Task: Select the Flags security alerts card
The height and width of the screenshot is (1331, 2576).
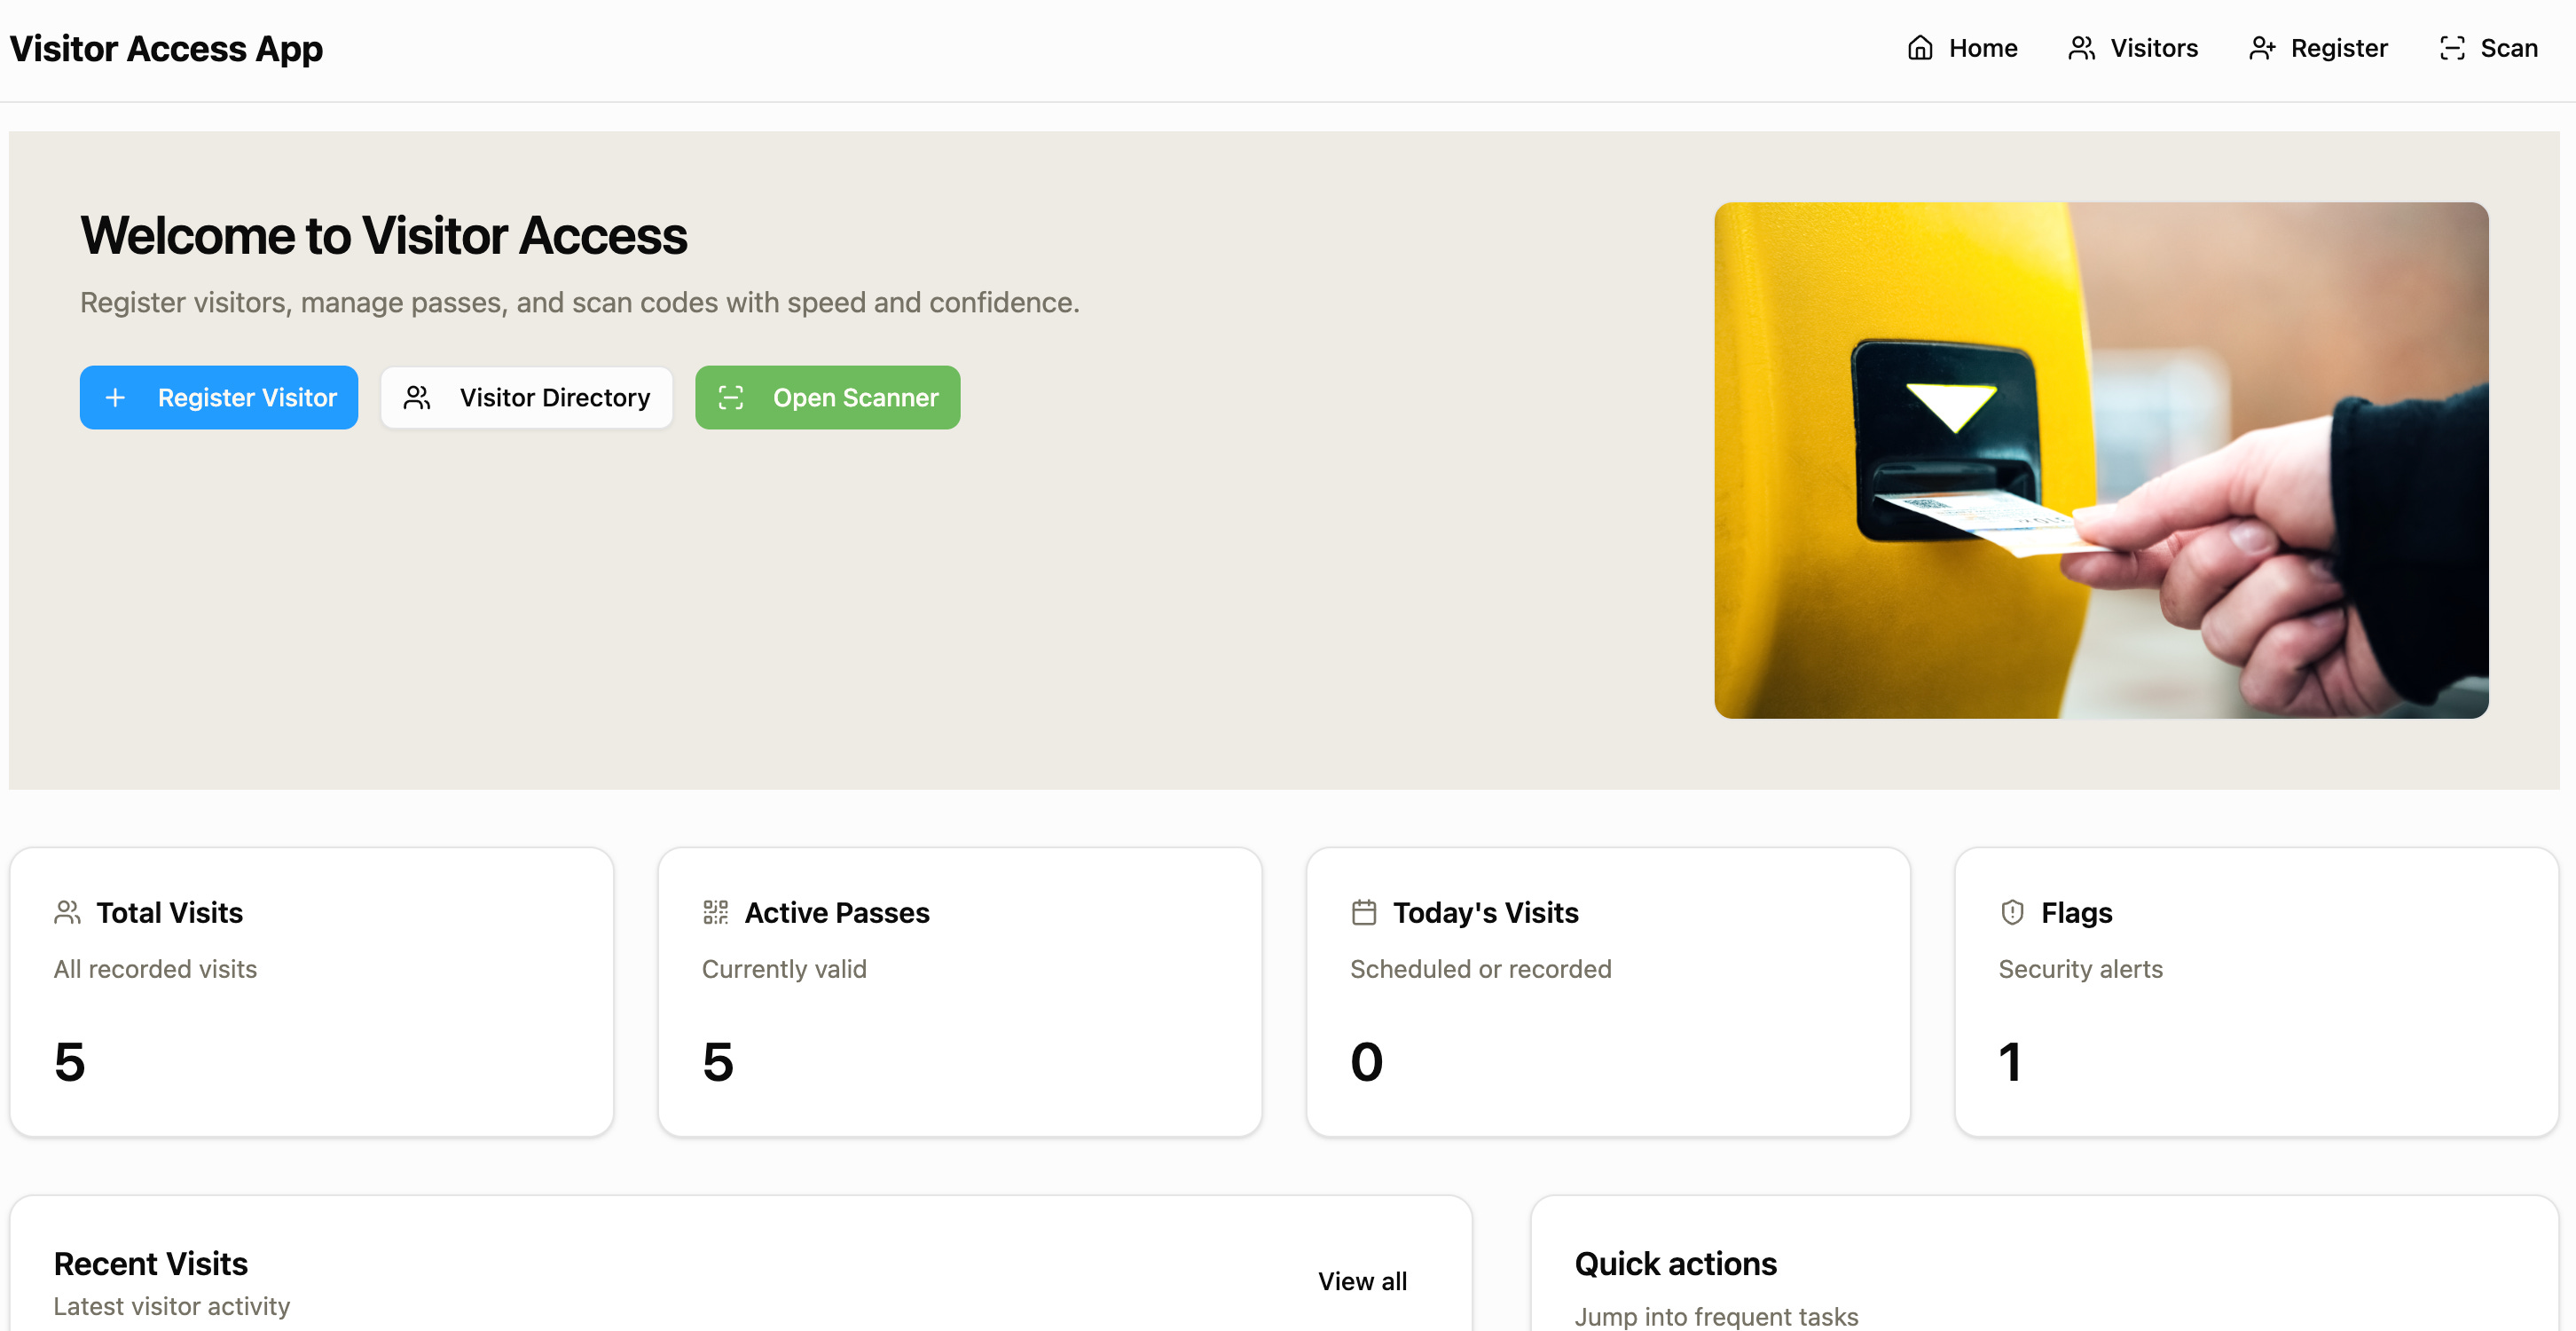Action: [x=2256, y=991]
